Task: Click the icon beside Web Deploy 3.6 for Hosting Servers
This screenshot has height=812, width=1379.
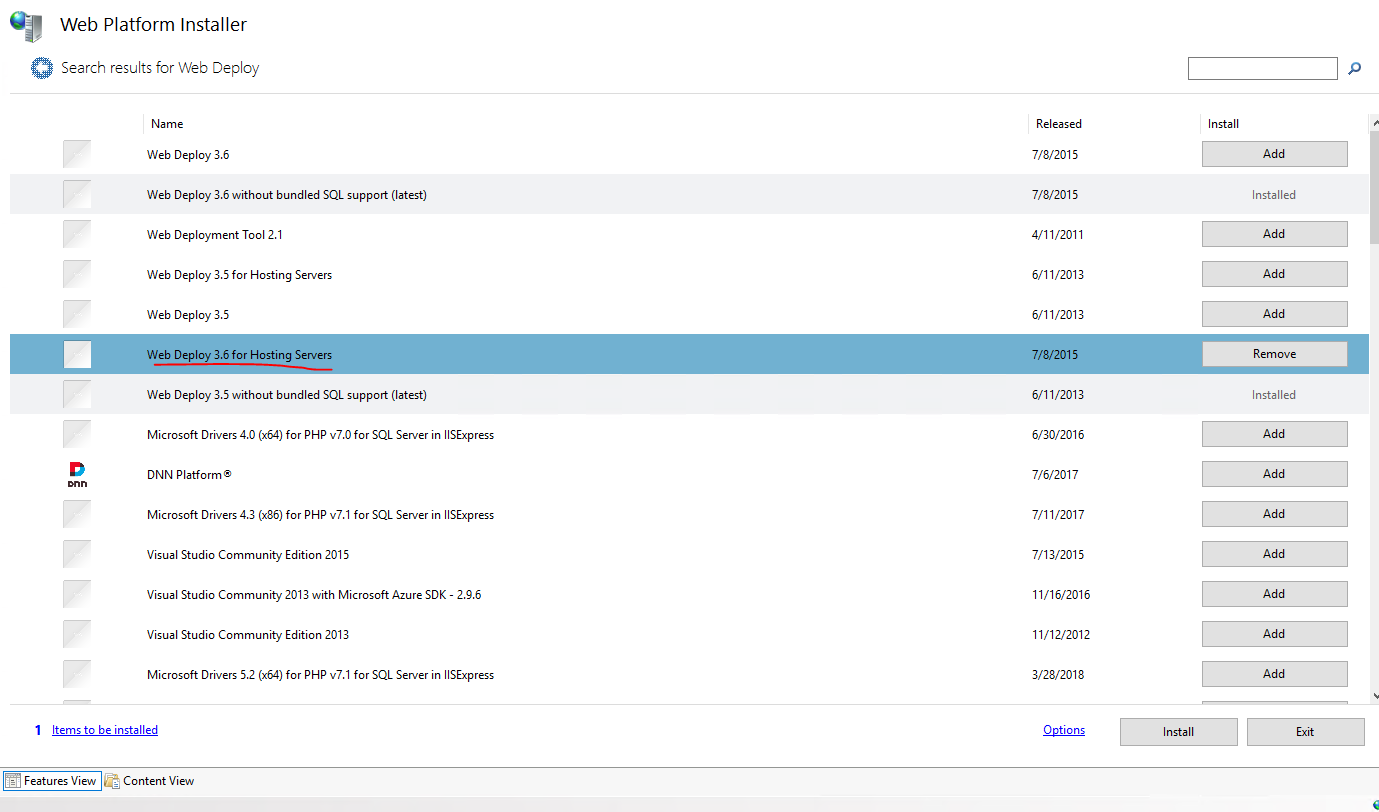Action: (77, 354)
